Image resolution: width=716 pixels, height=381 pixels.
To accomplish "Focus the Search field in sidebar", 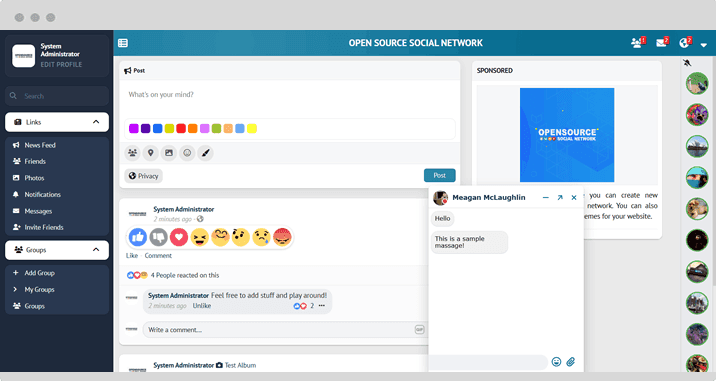I will click(57, 96).
